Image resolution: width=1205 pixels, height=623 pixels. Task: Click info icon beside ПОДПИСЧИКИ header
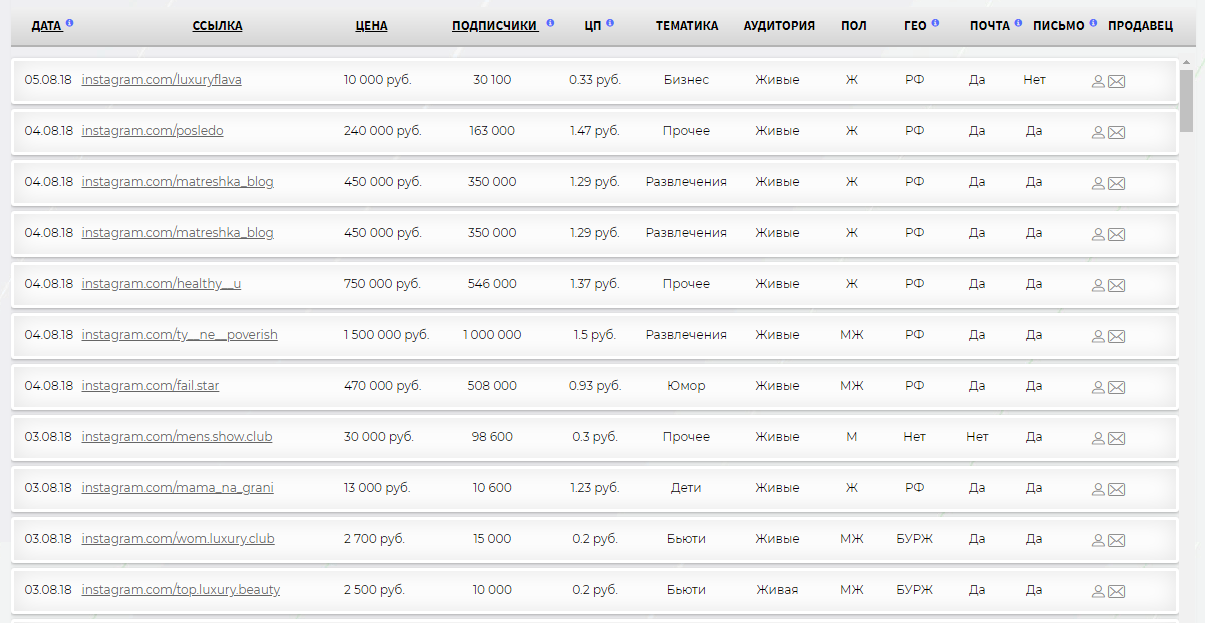click(x=550, y=23)
